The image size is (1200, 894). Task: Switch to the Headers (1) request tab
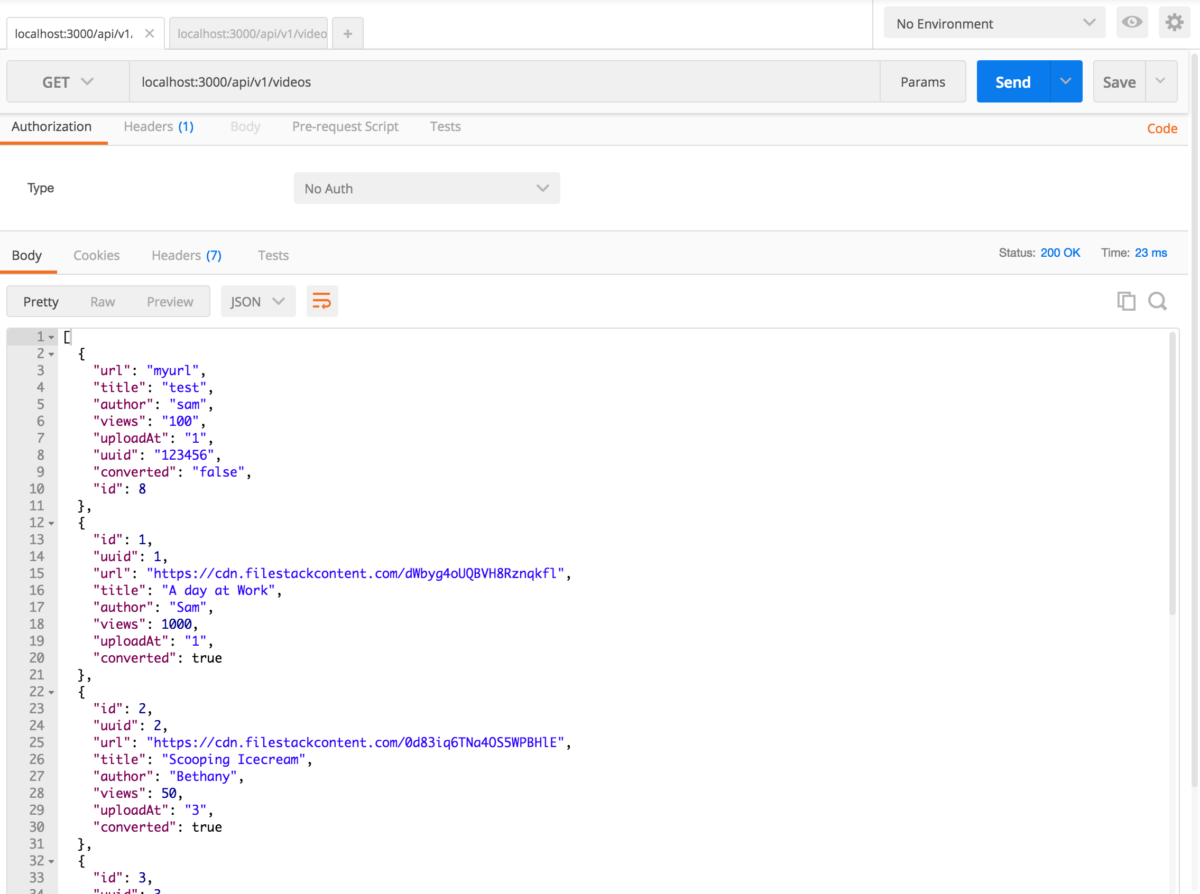click(x=158, y=126)
